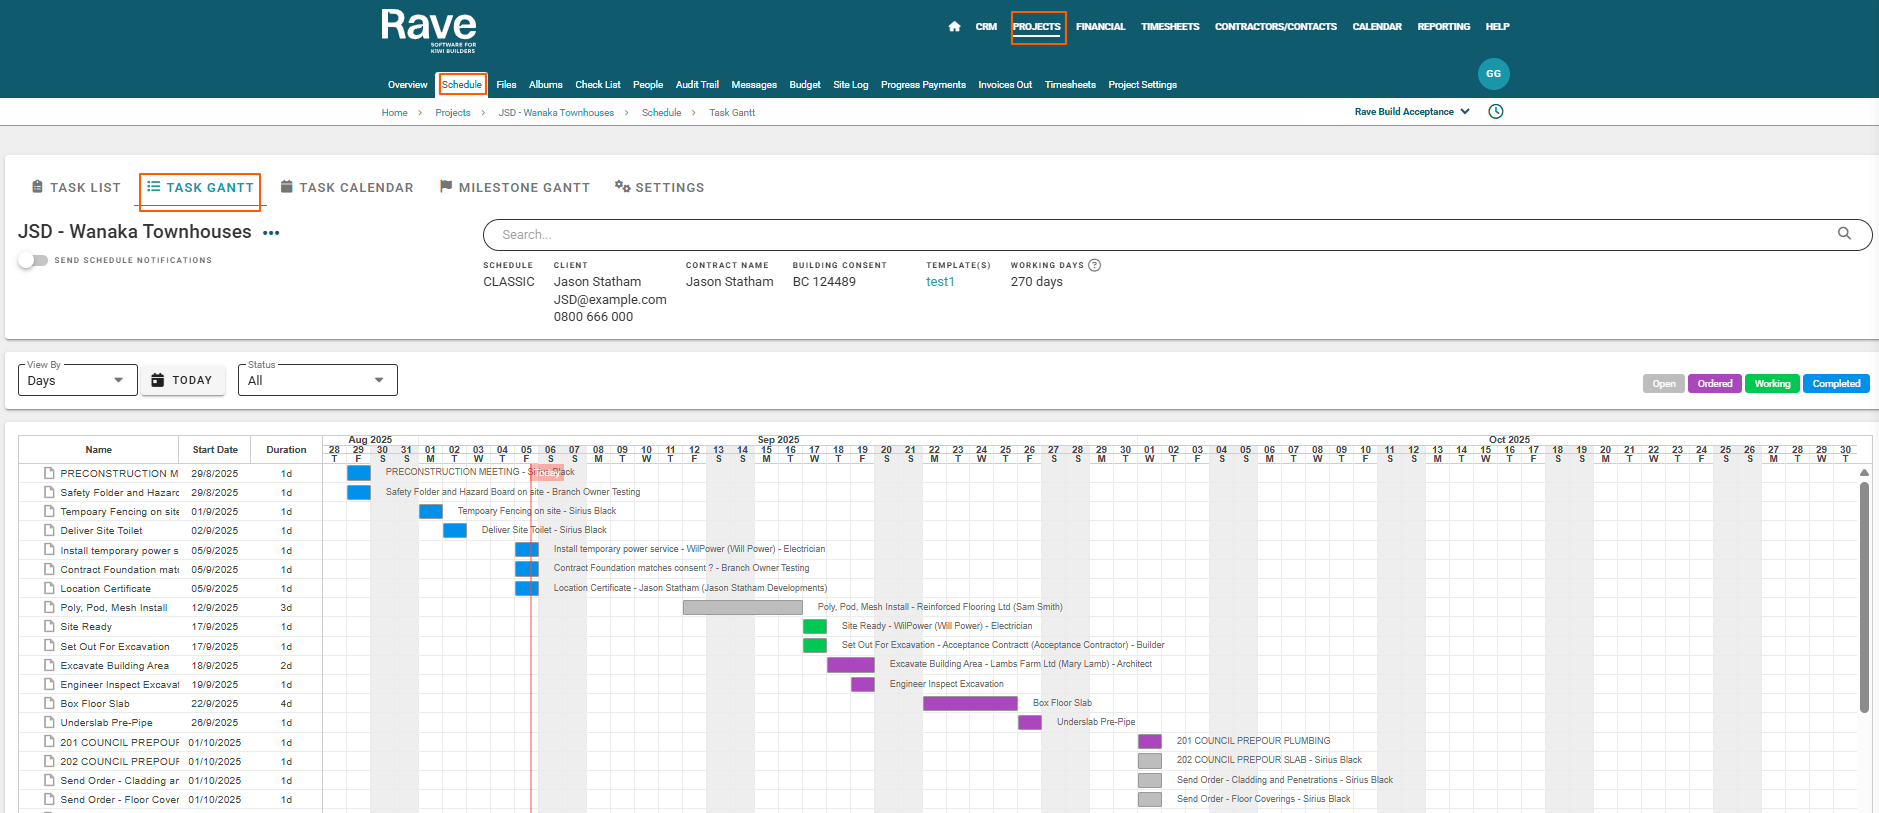Open the Status All dropdown
1879x813 pixels.
click(317, 380)
